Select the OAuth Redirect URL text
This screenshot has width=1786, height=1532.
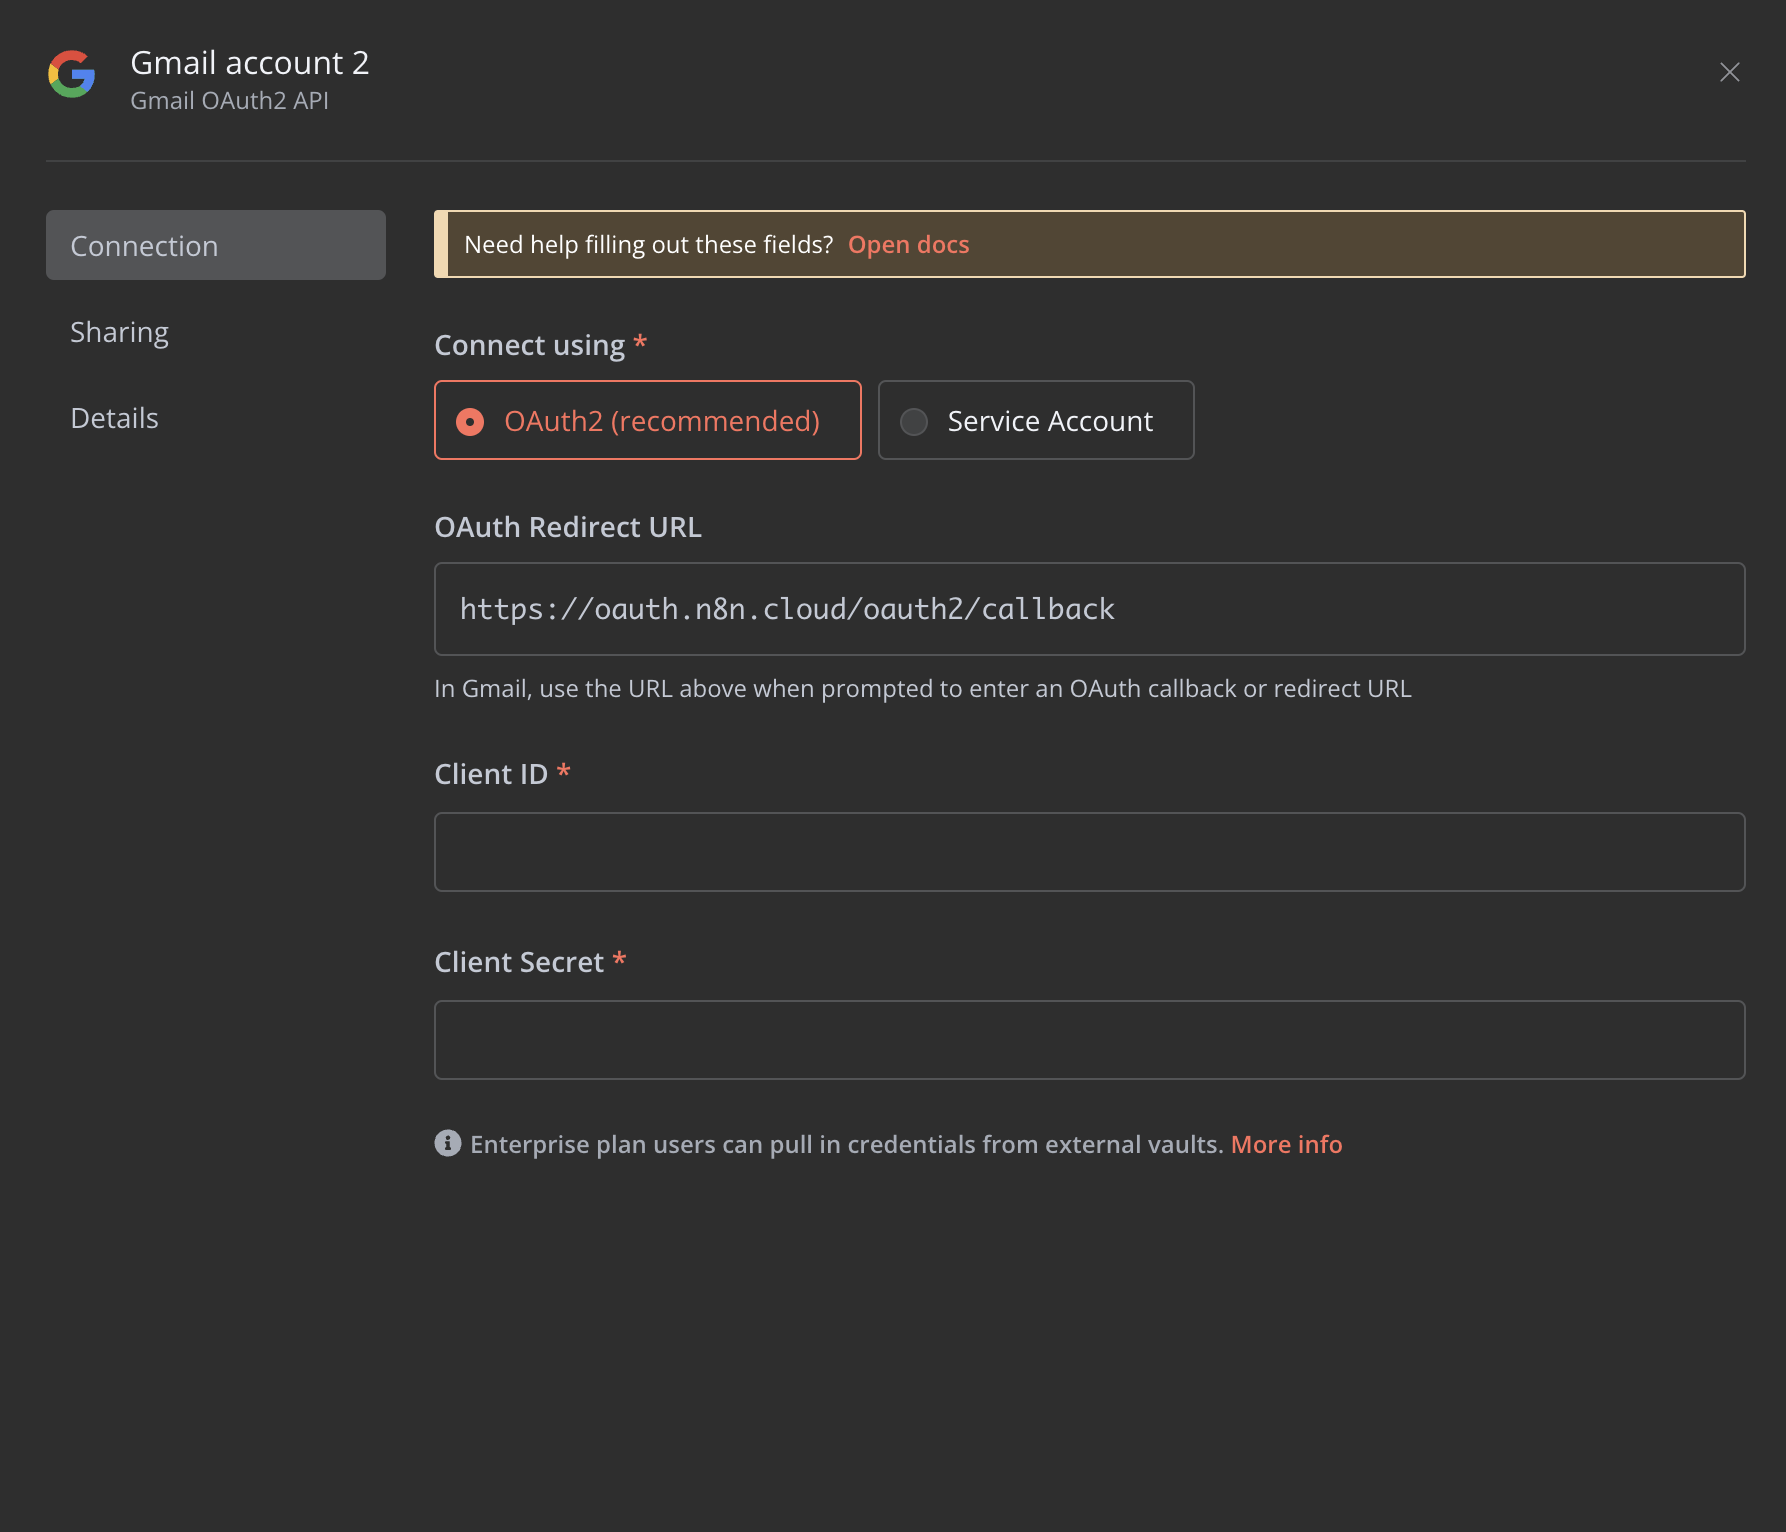coord(787,608)
